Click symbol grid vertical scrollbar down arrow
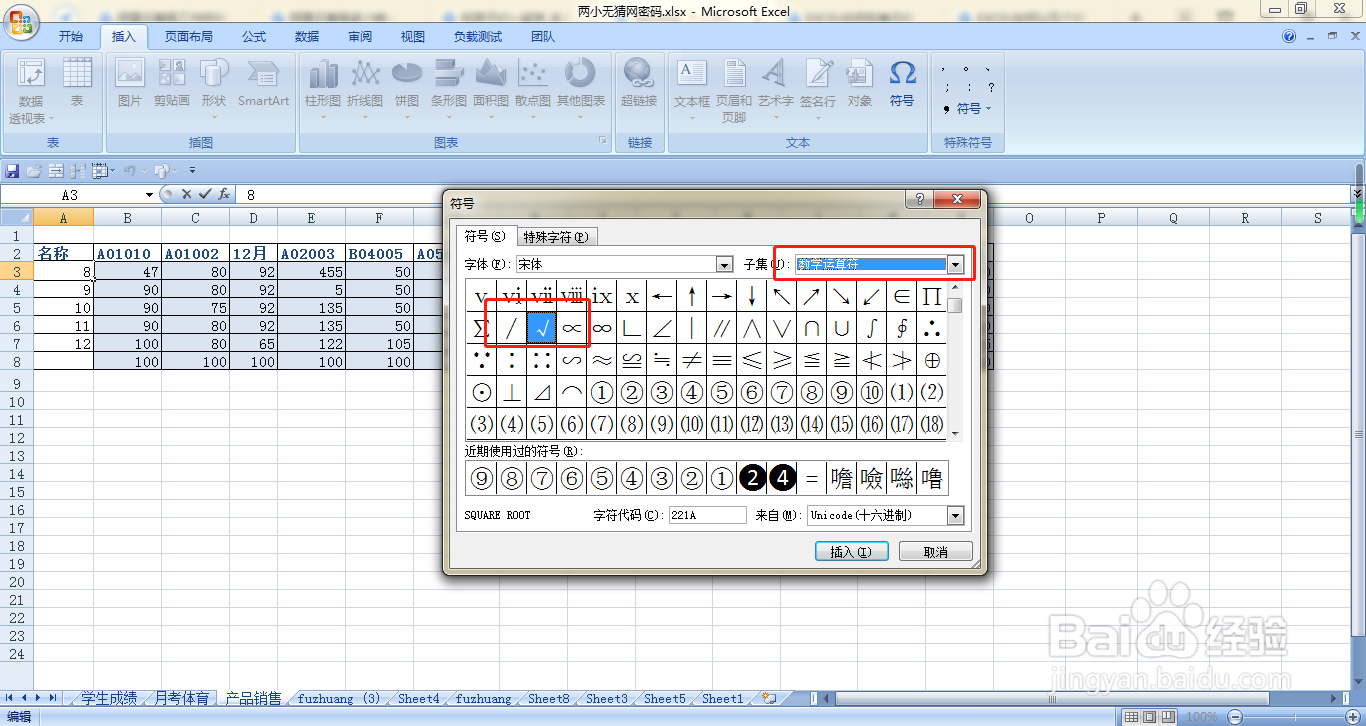 click(x=955, y=434)
